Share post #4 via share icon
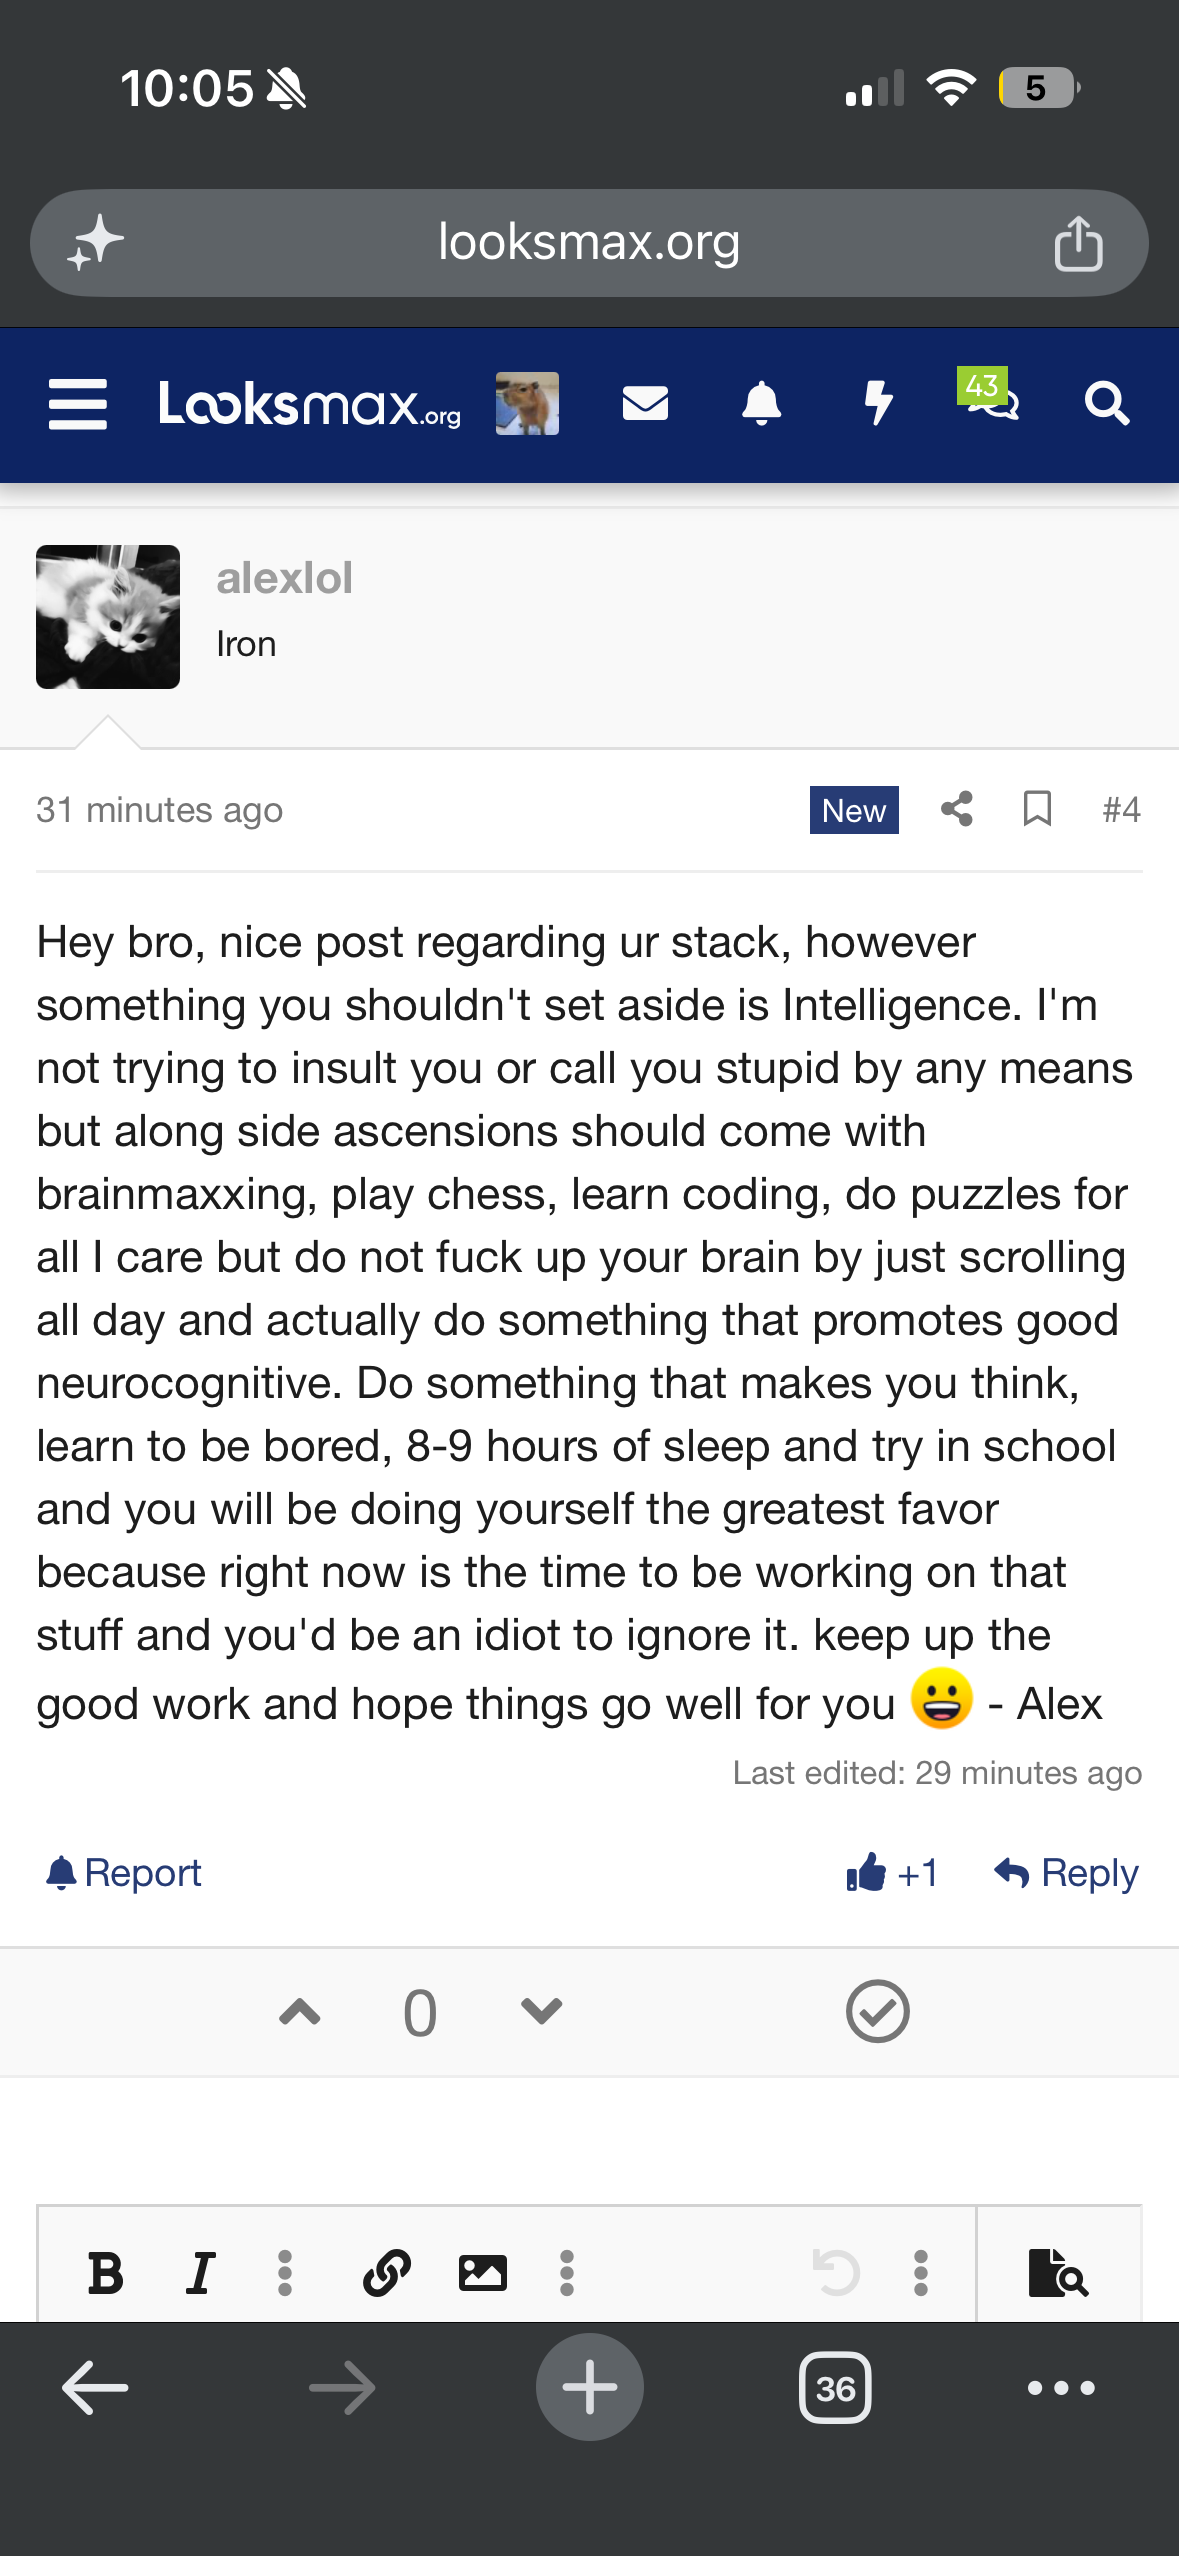Viewport: 1179px width, 2556px height. (x=957, y=809)
